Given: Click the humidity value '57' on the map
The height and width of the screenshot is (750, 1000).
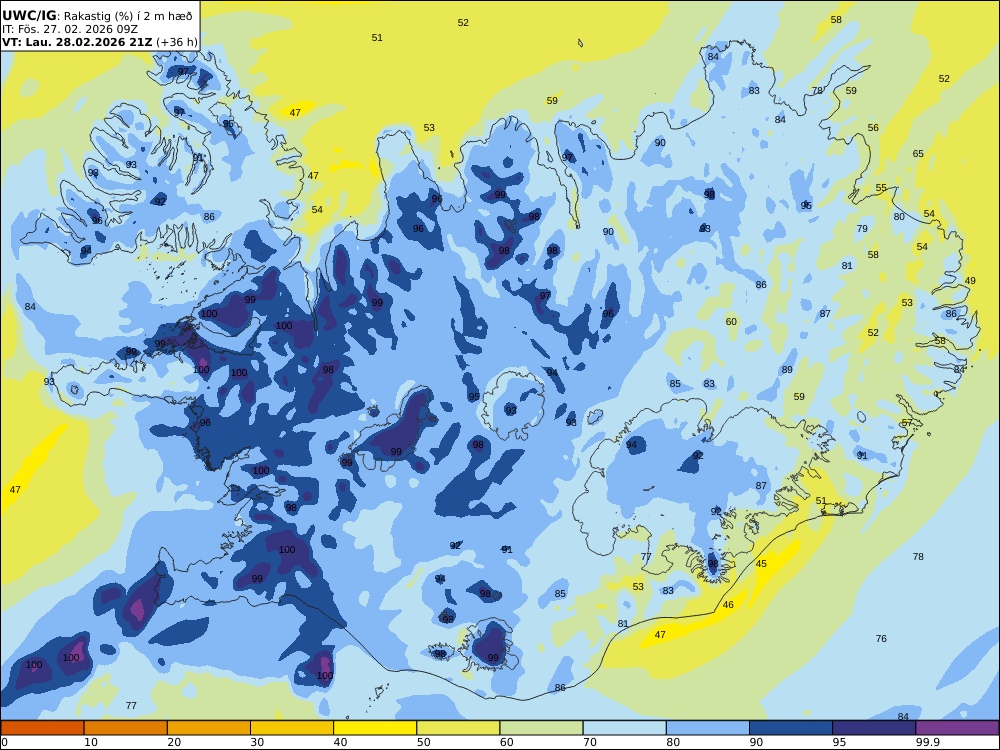Looking at the screenshot, I should (907, 423).
